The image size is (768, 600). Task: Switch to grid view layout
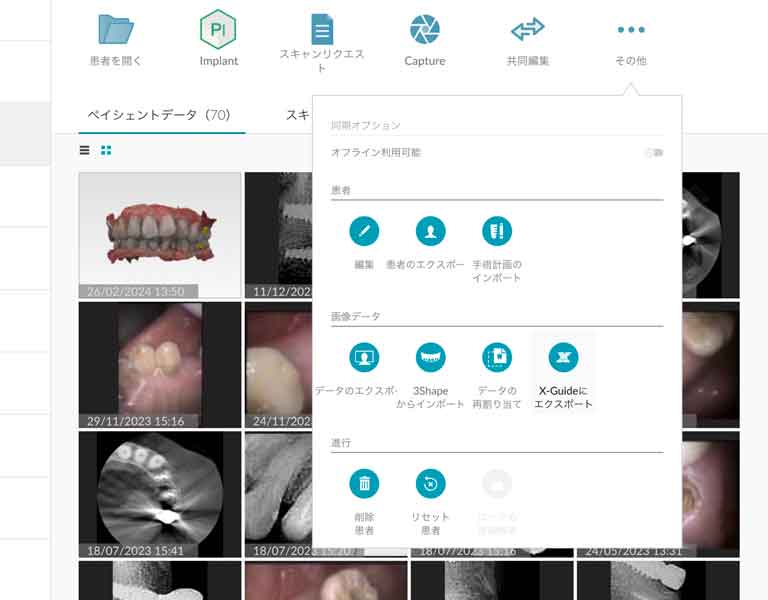click(x=106, y=150)
